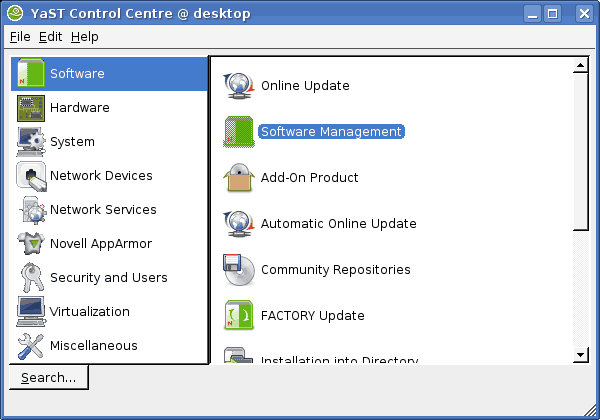This screenshot has height=420, width=600.
Task: Select the Network Devices label
Action: (101, 176)
